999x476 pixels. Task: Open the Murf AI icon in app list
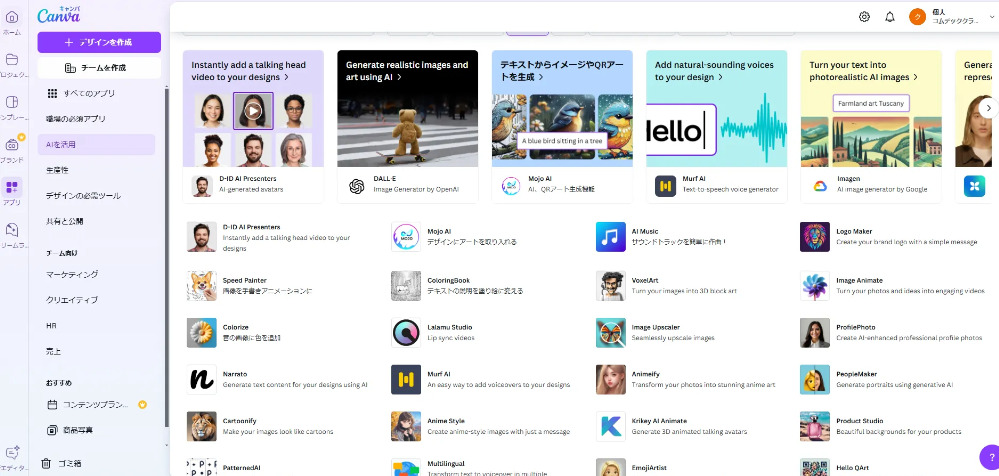(406, 380)
